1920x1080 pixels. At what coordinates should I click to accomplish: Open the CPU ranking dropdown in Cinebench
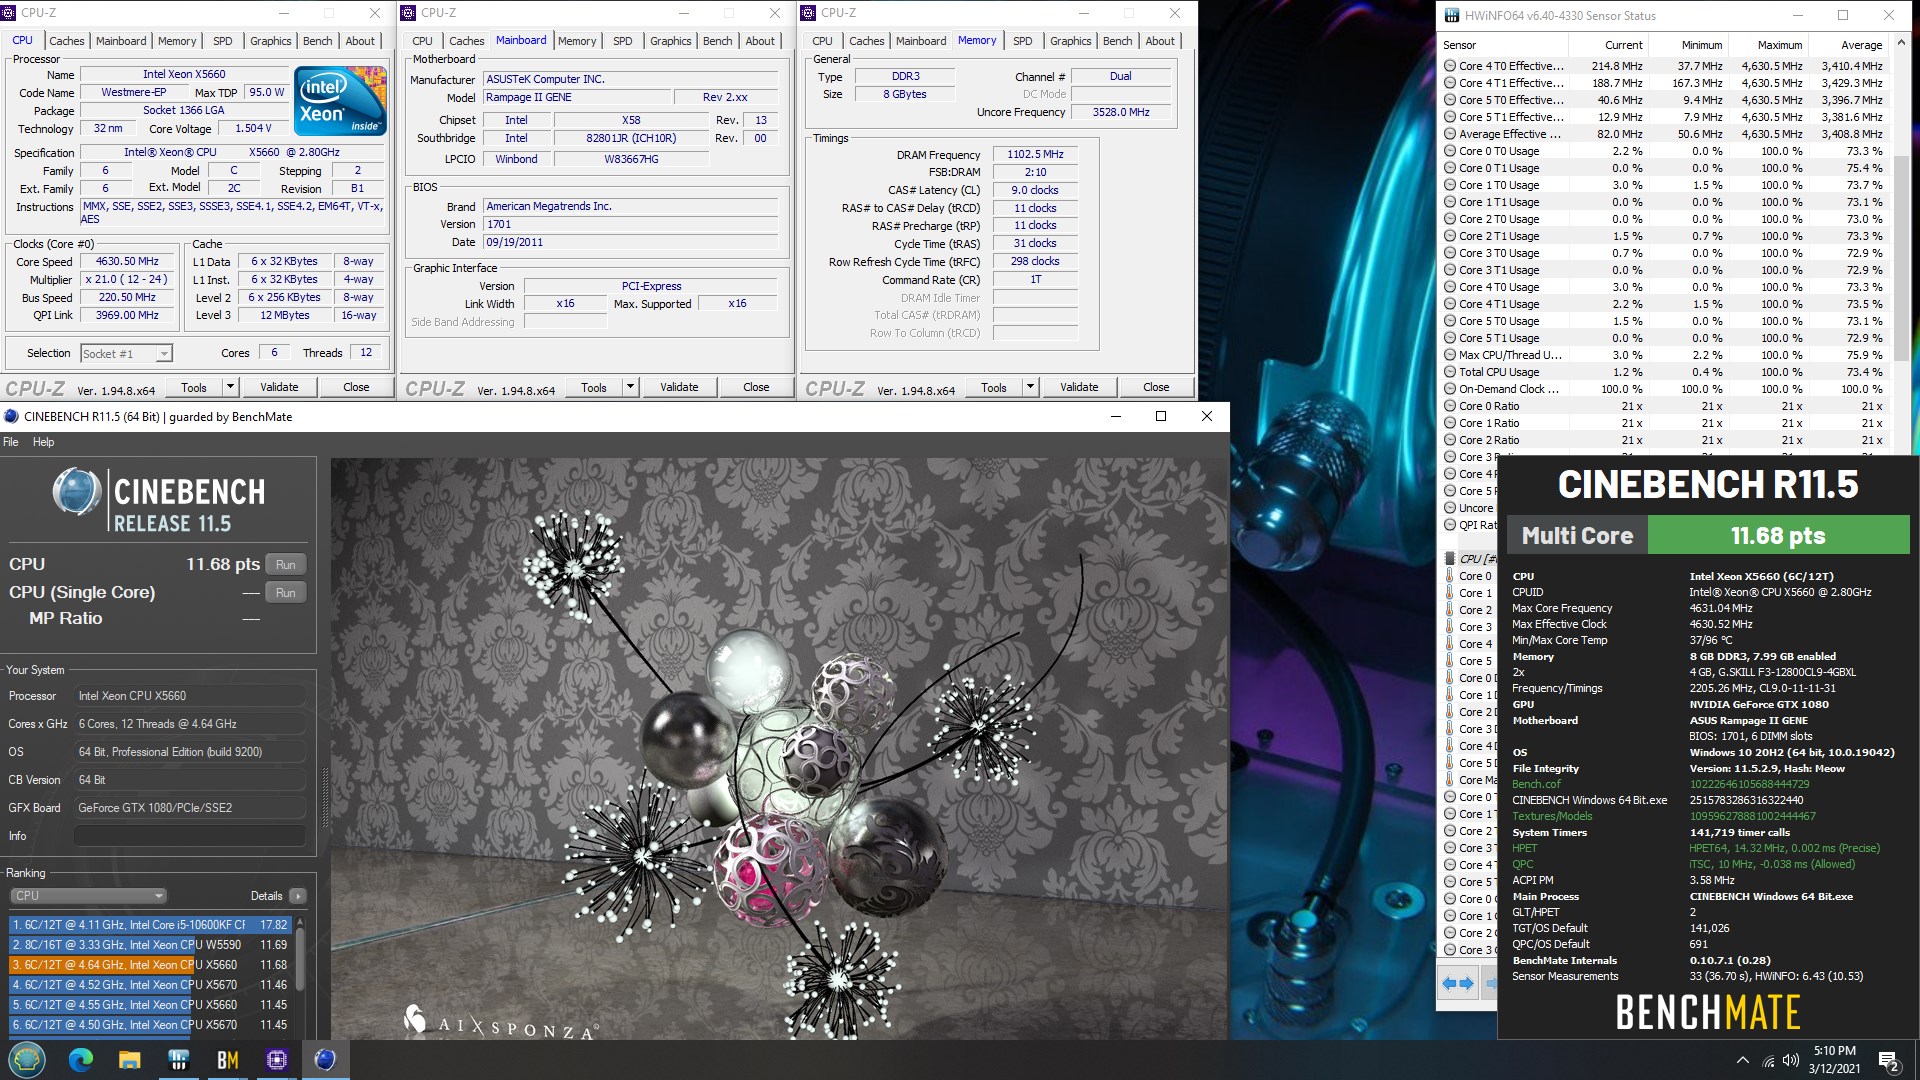click(x=88, y=896)
